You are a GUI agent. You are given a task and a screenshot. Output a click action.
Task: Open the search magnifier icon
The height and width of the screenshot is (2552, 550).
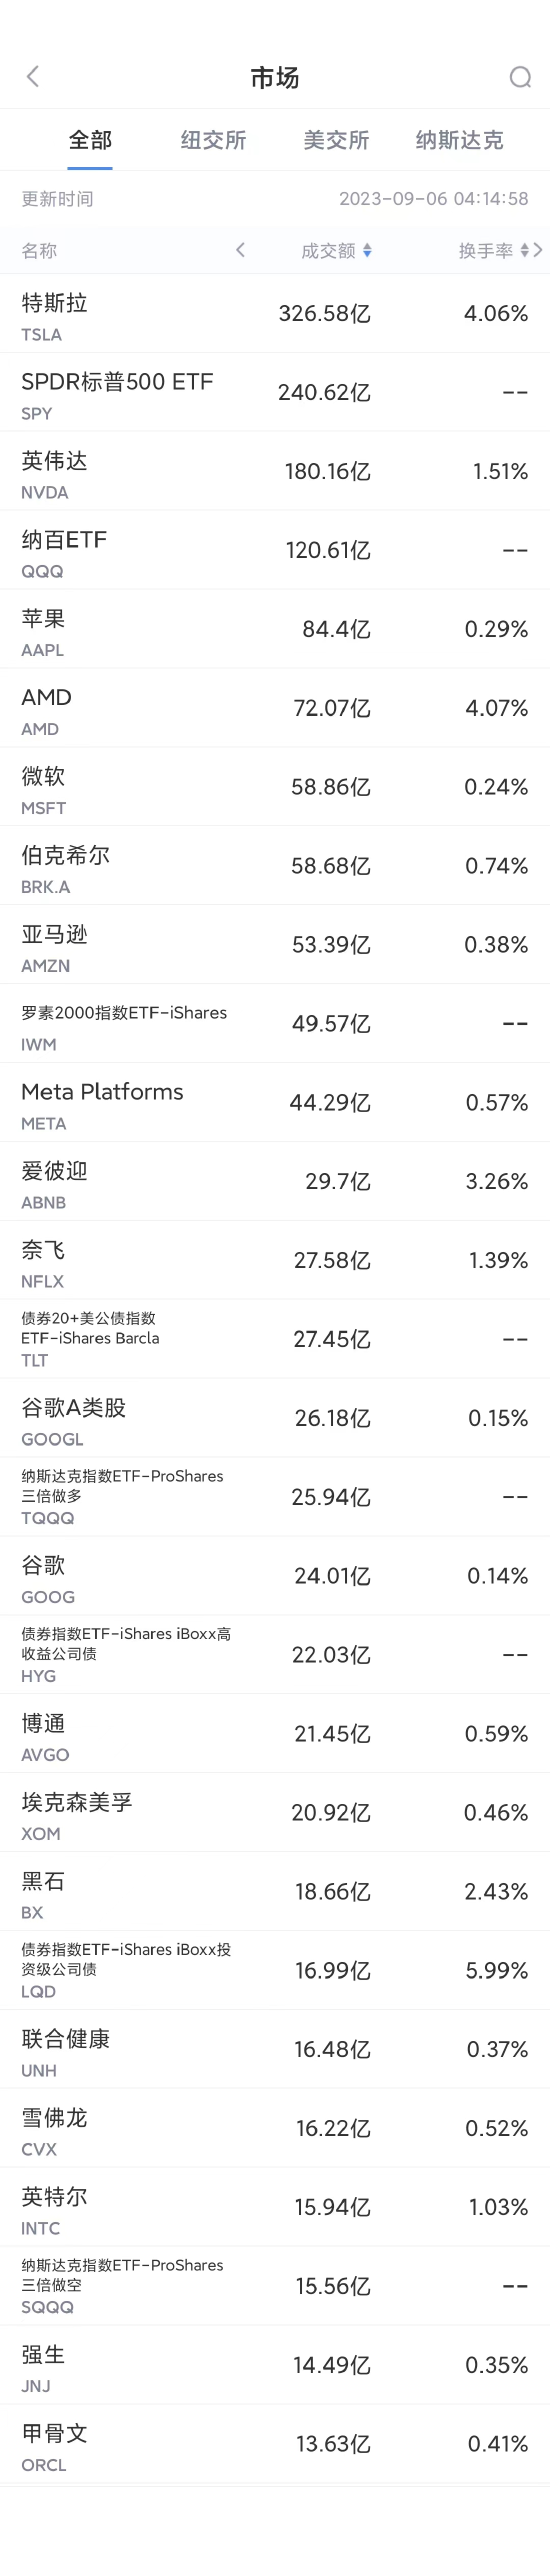(520, 77)
